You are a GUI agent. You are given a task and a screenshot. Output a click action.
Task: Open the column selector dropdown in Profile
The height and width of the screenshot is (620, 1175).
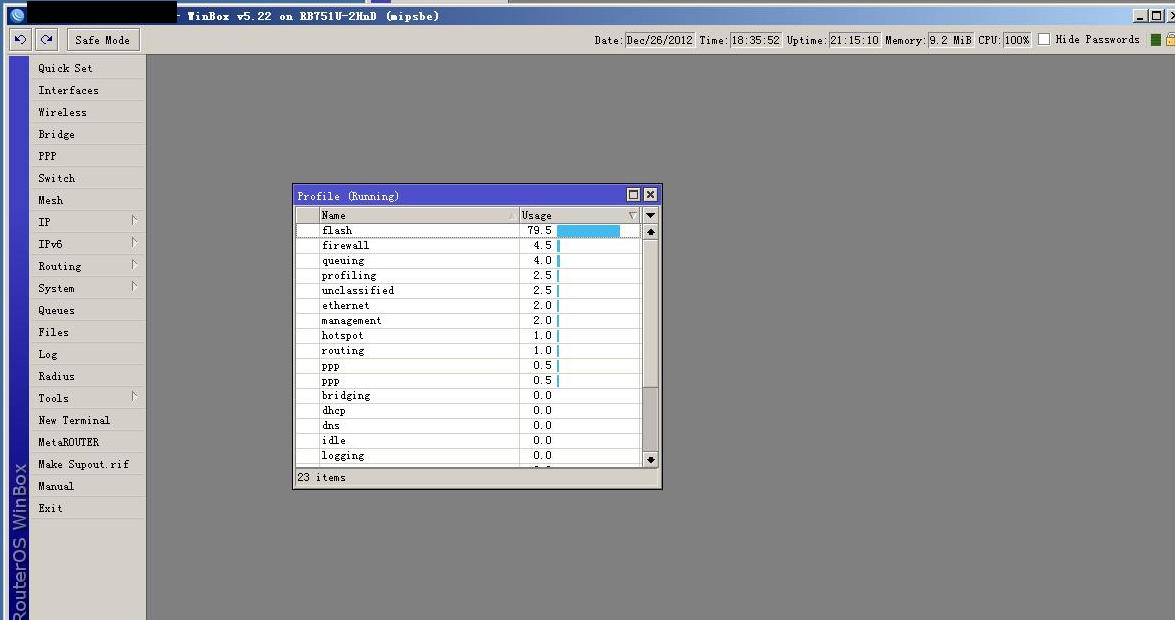(x=650, y=215)
